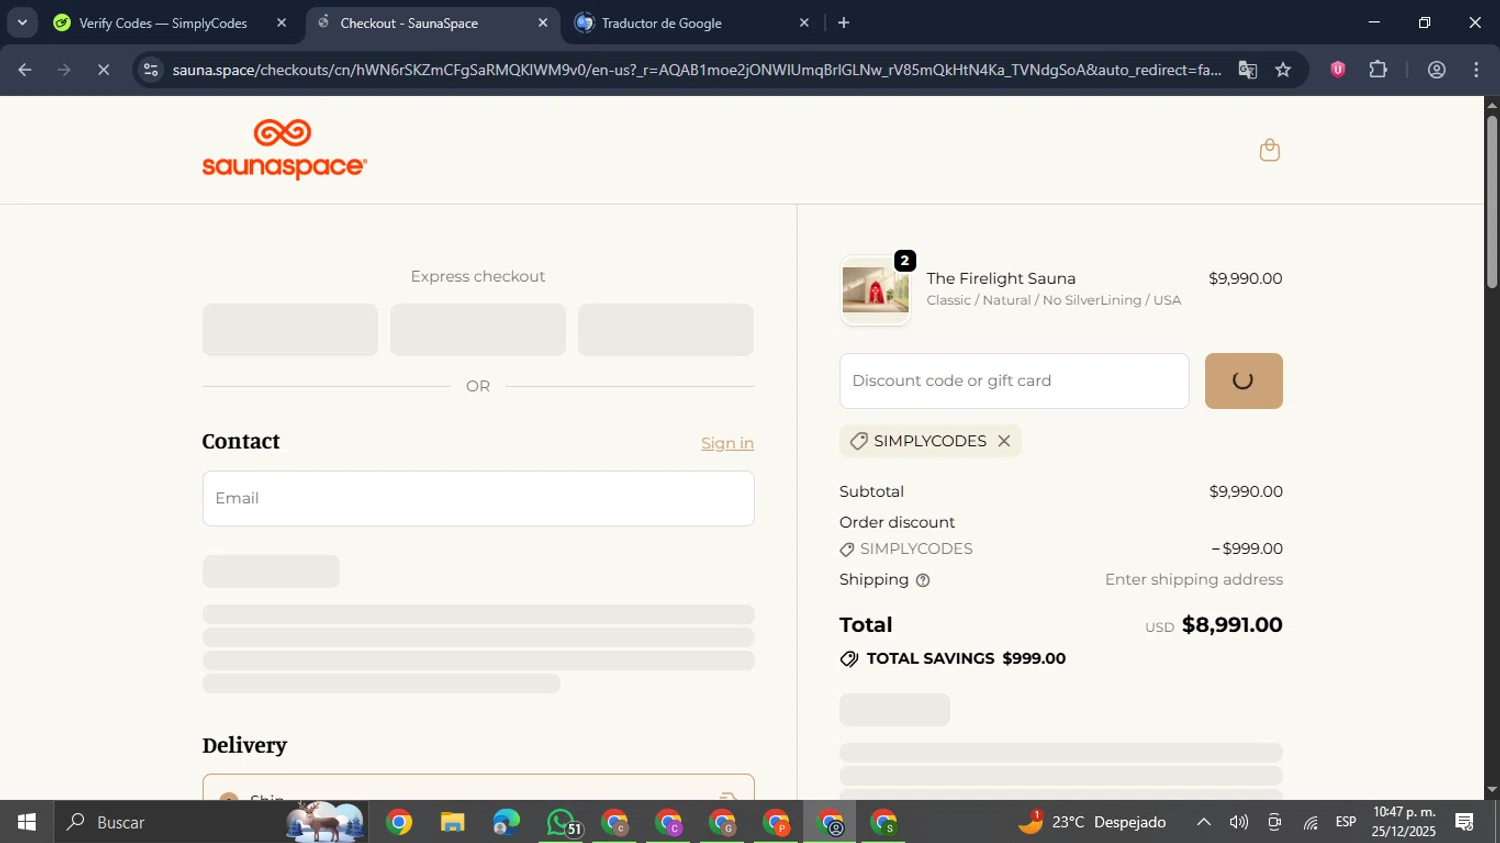This screenshot has width=1500, height=843.
Task: Open WhatsApp from the taskbar
Action: coord(562,823)
